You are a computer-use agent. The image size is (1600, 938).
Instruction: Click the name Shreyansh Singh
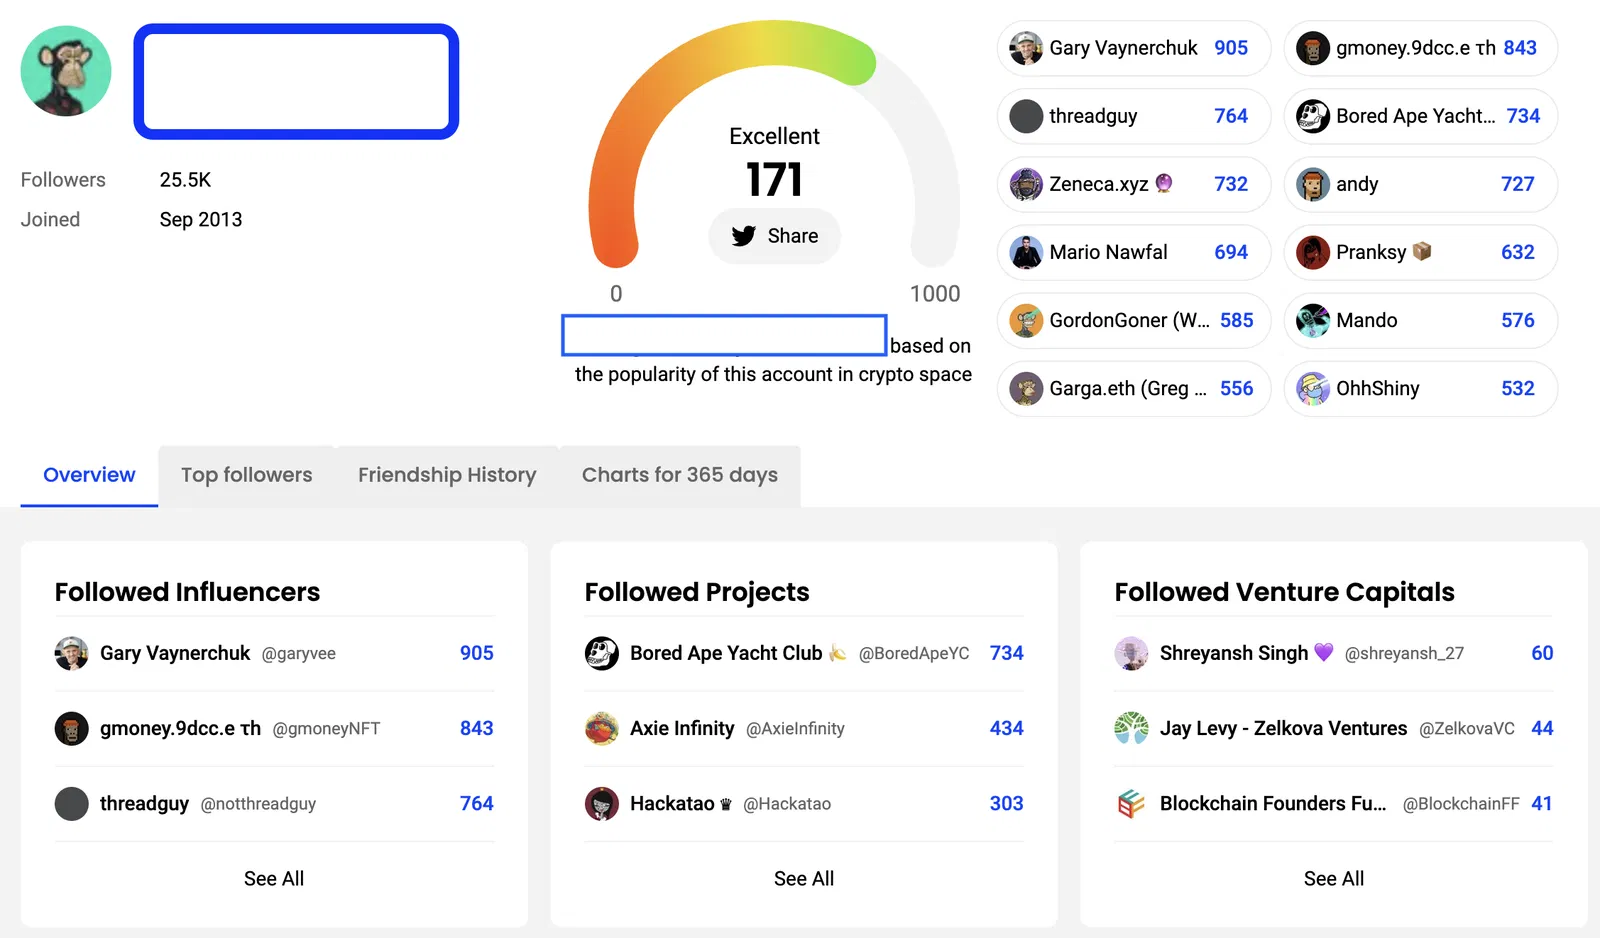(1234, 653)
